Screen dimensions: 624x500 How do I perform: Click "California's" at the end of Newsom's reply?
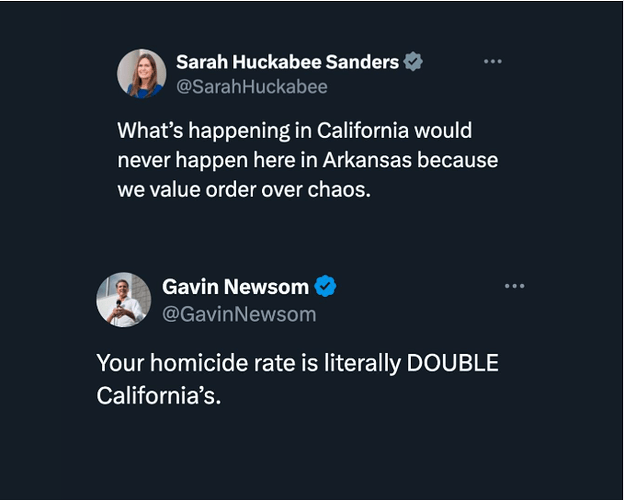pyautogui.click(x=157, y=395)
